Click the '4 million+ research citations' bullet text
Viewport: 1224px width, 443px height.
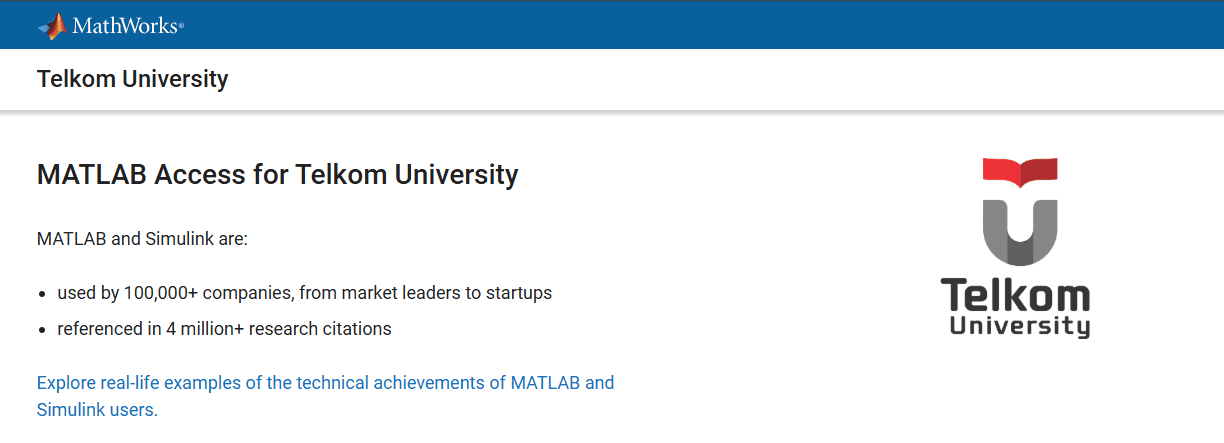point(278,328)
